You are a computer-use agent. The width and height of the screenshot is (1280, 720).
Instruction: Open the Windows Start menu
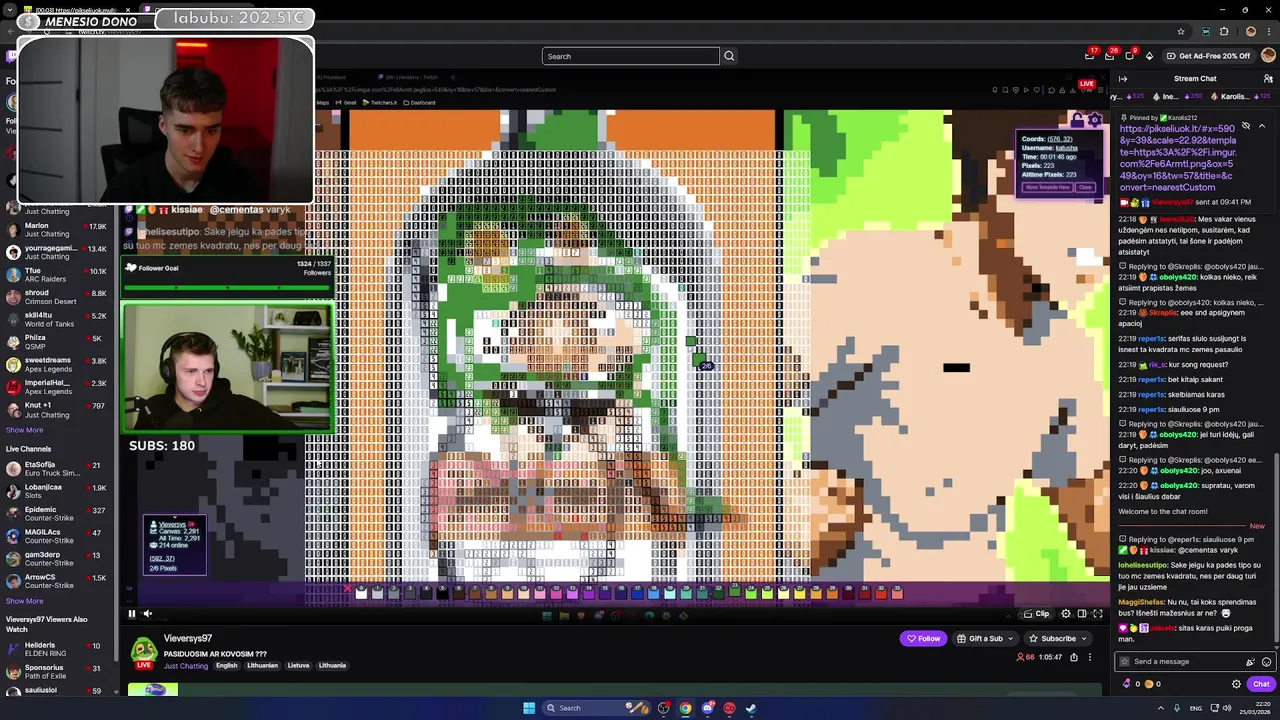[x=529, y=708]
